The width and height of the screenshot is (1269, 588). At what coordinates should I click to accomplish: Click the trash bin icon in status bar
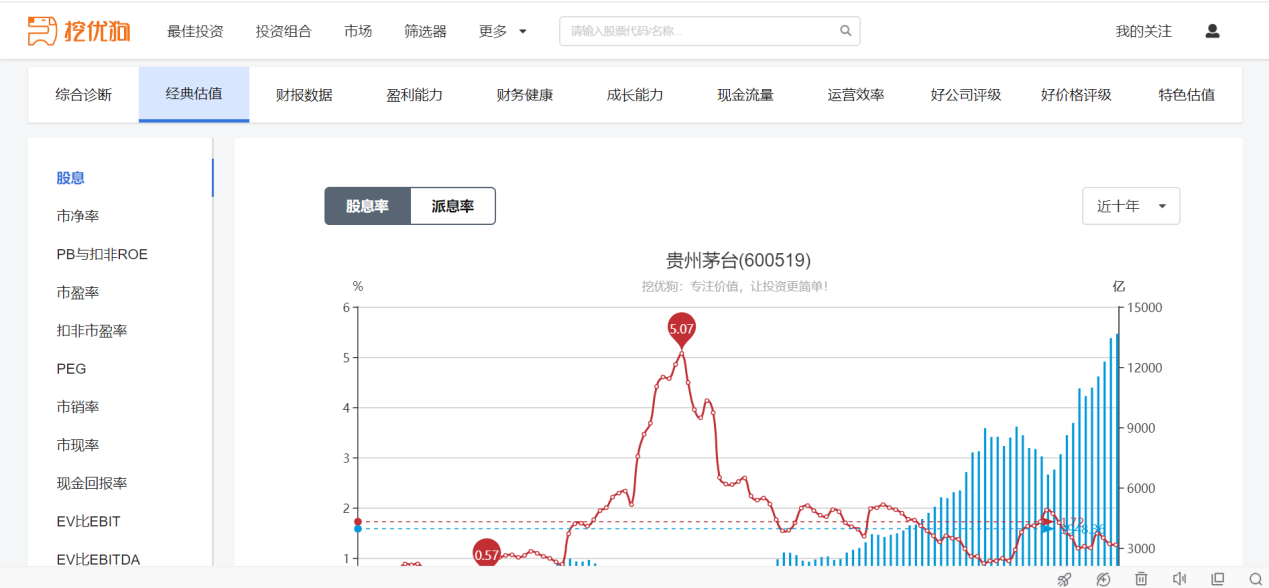point(1141,578)
